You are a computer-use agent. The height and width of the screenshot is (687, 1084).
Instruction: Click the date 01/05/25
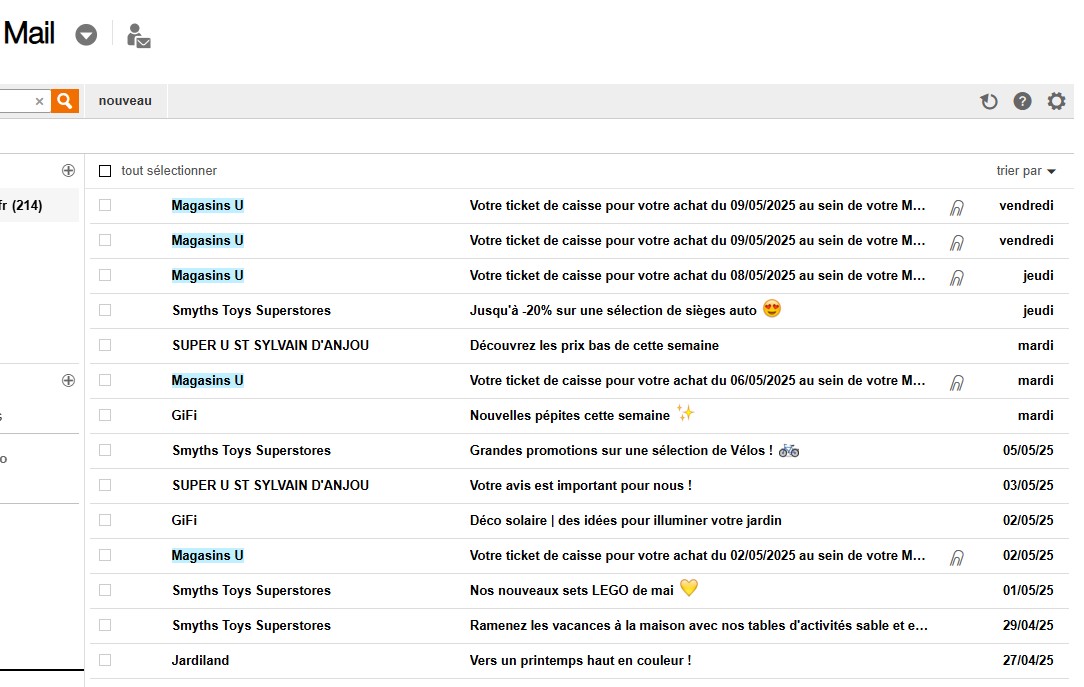pyautogui.click(x=1028, y=590)
